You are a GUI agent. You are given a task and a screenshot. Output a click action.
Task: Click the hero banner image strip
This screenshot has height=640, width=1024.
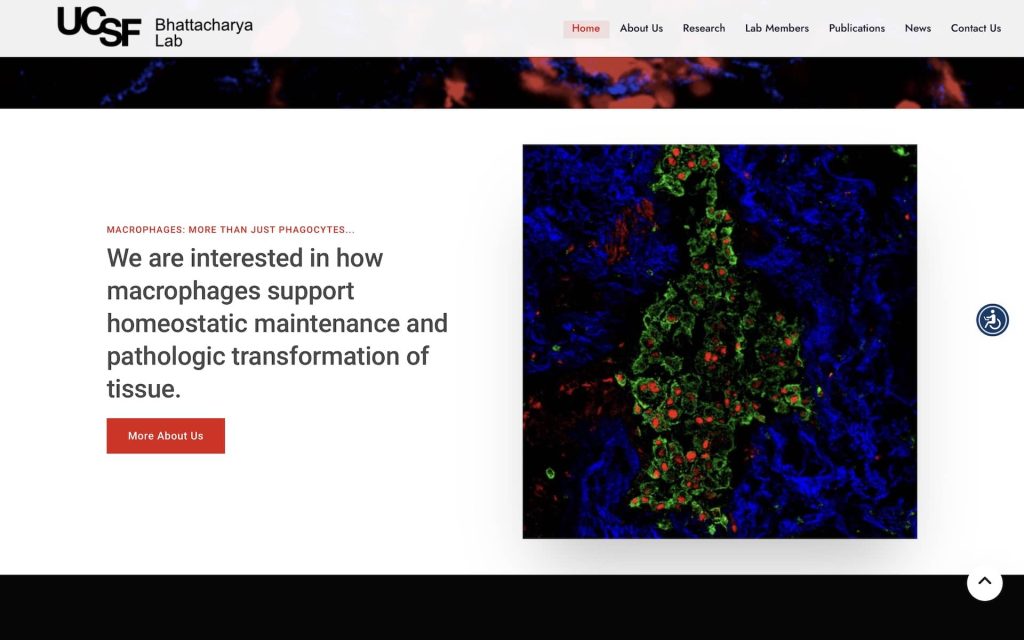click(x=512, y=83)
